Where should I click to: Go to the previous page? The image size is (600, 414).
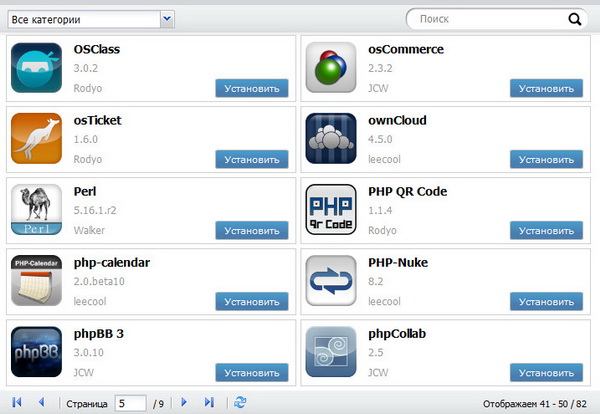pyautogui.click(x=41, y=402)
